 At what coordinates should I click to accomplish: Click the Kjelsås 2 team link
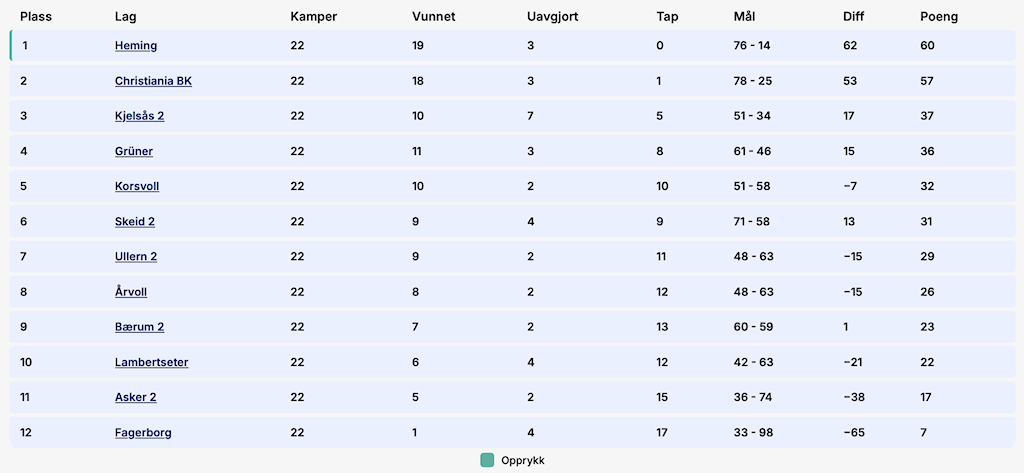click(x=139, y=116)
